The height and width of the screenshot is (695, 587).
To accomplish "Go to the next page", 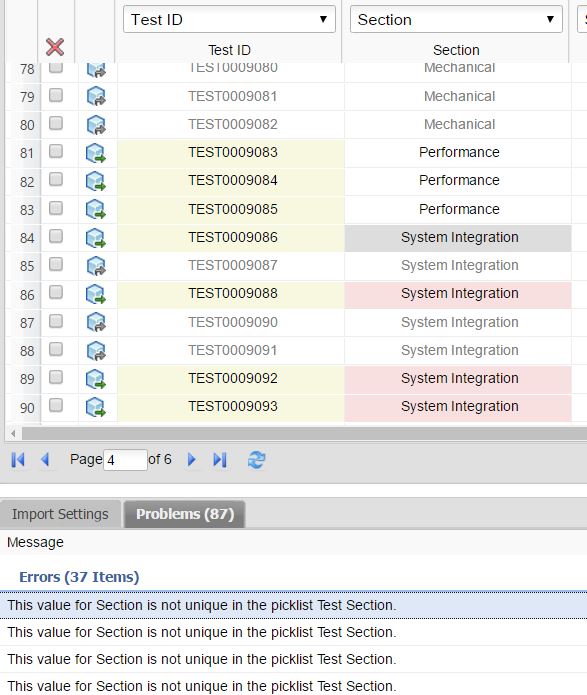I will tap(192, 460).
